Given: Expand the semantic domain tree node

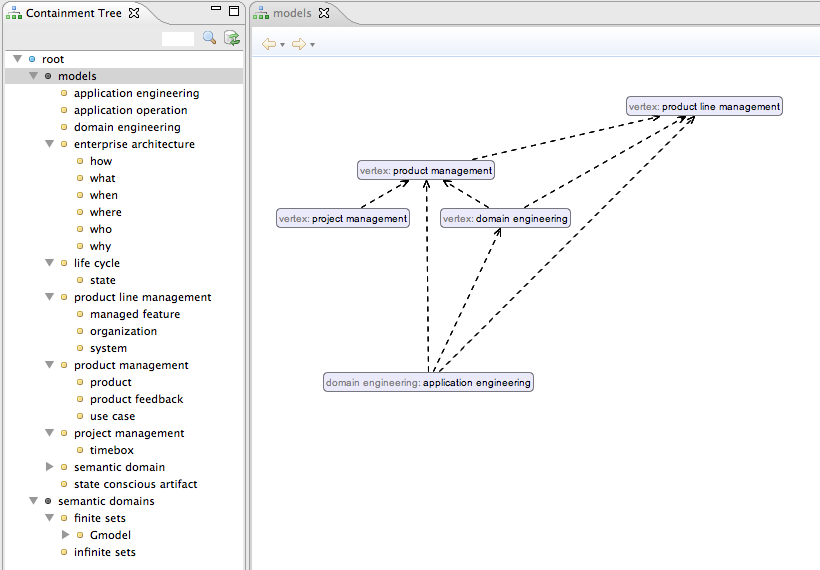Looking at the screenshot, I should pyautogui.click(x=50, y=467).
